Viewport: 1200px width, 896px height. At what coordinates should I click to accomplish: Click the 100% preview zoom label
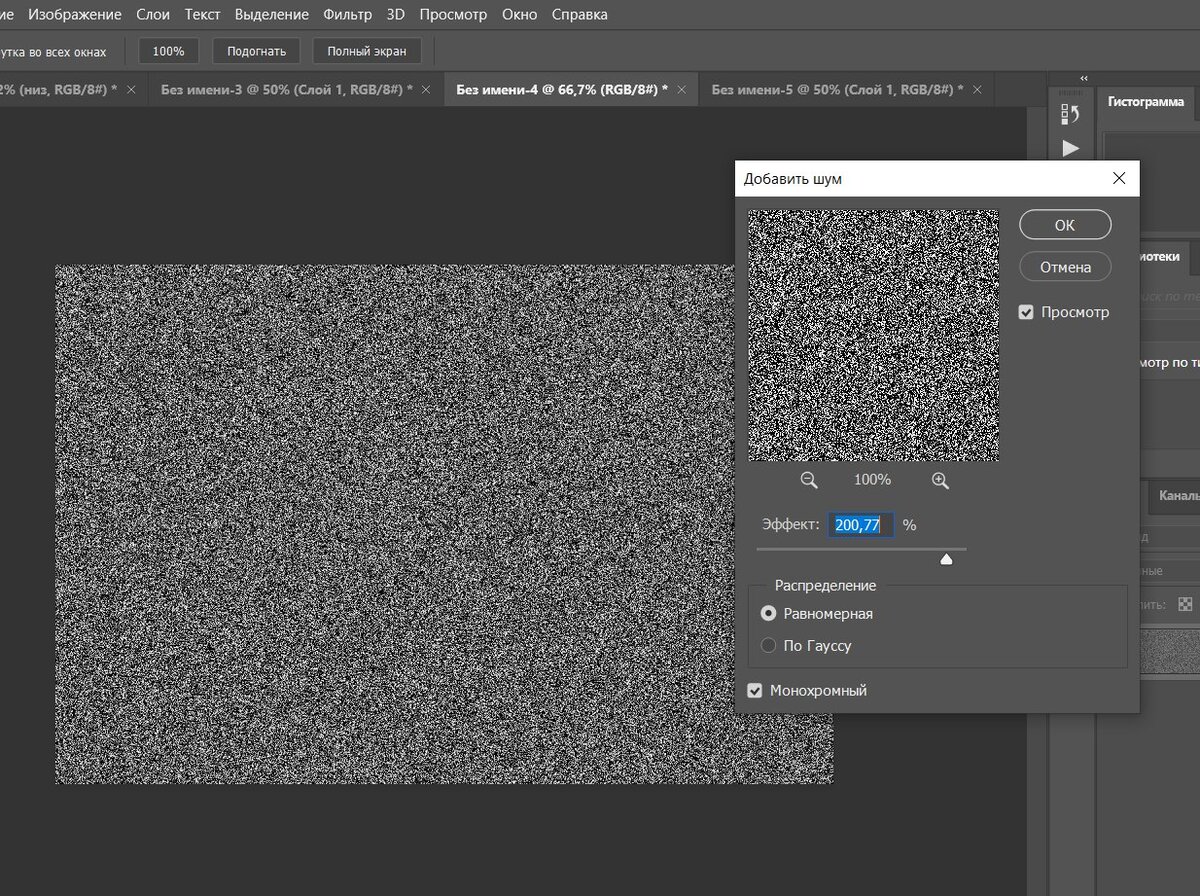tap(872, 480)
